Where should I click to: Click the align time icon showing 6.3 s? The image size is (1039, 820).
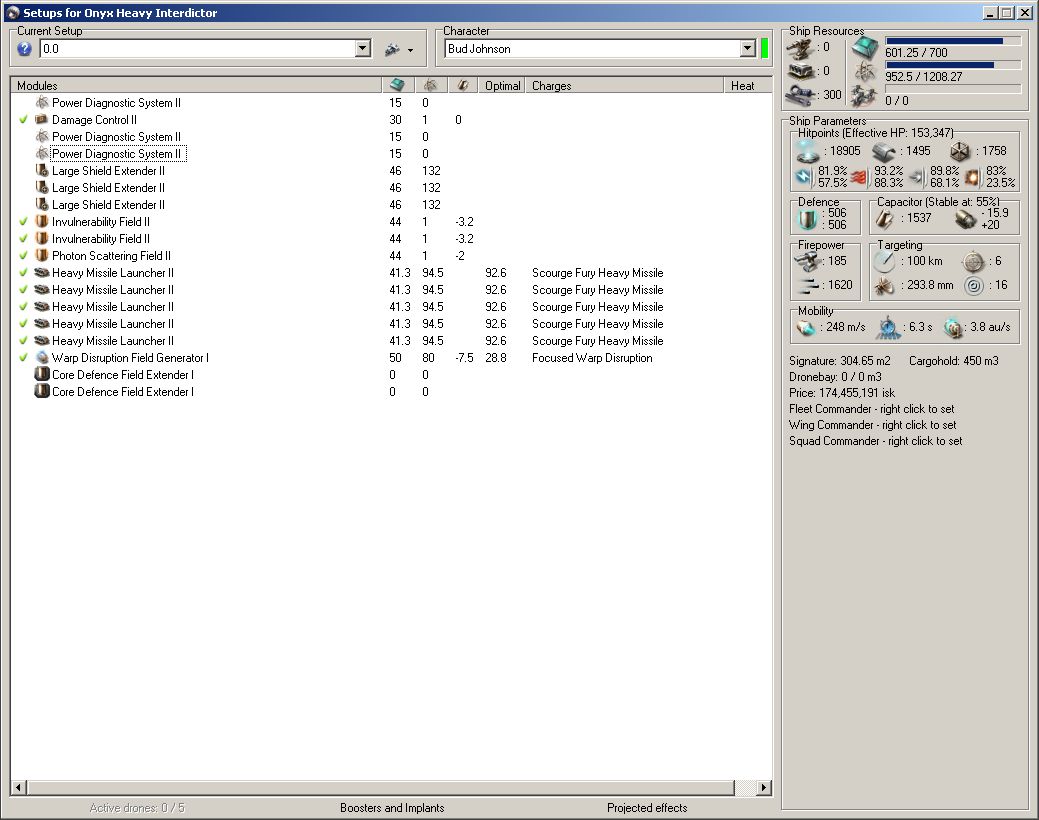889,327
